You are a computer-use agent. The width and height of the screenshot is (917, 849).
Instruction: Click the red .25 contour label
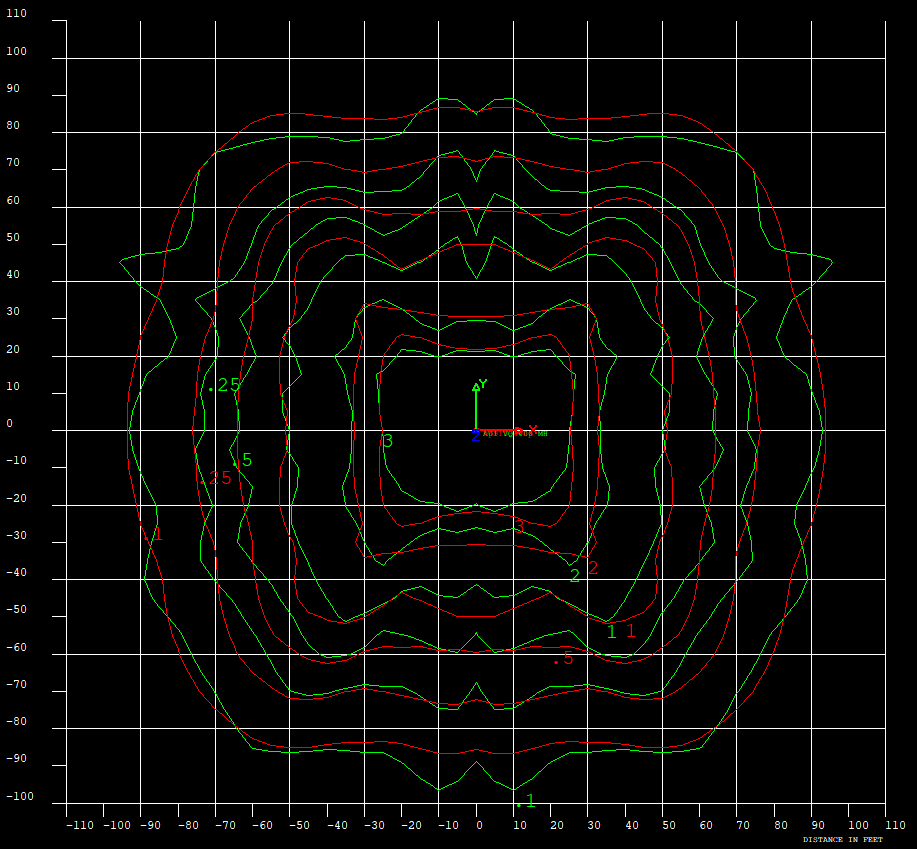(x=215, y=478)
